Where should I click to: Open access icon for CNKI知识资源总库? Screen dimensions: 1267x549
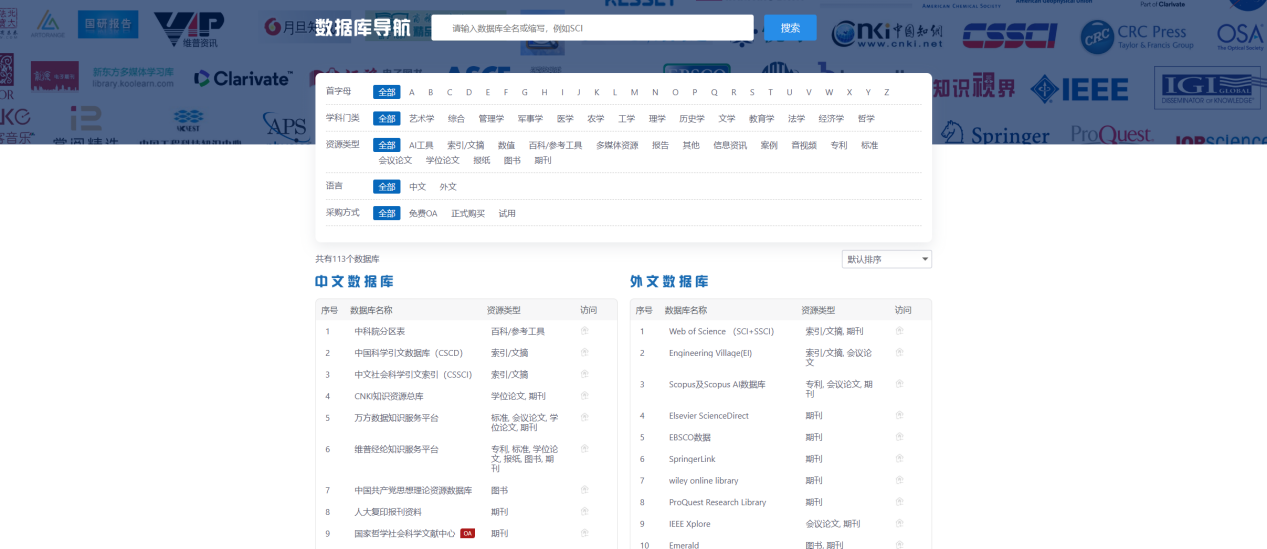point(585,396)
